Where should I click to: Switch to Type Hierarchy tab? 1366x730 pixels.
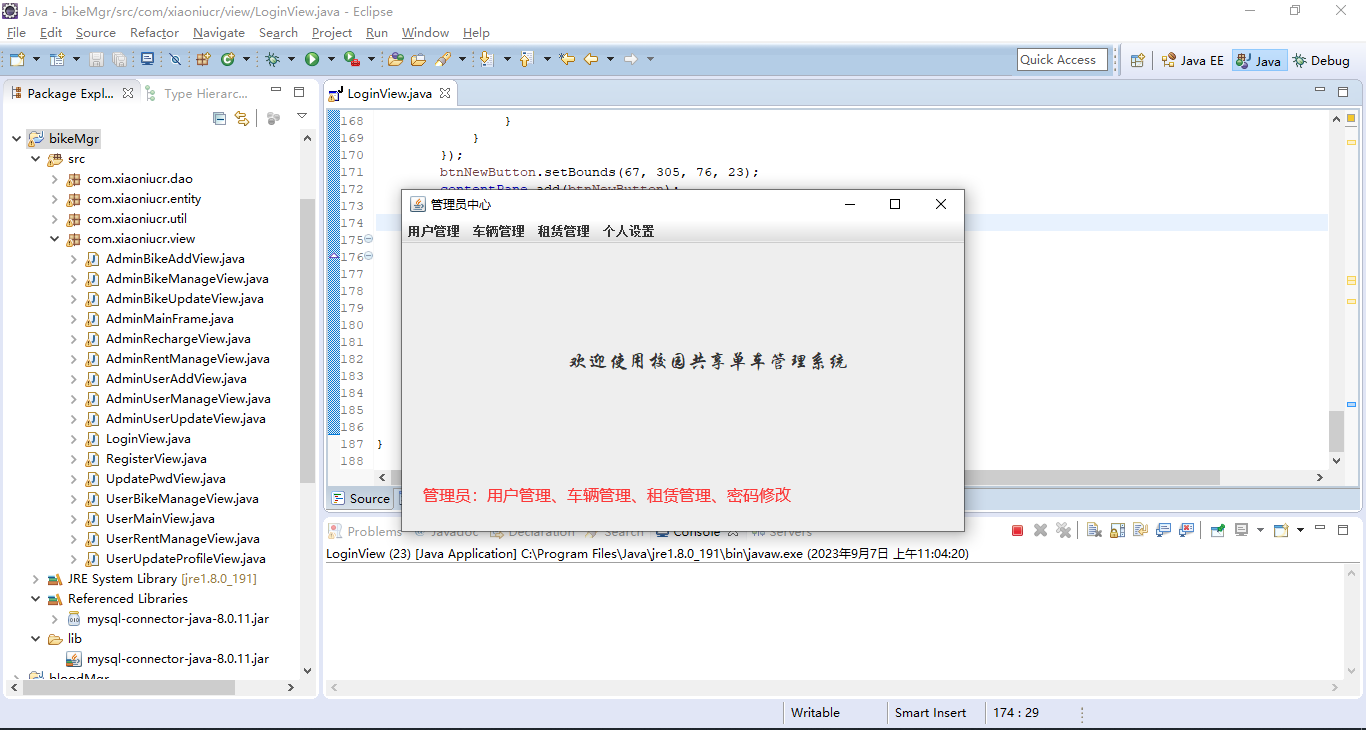coord(197,93)
